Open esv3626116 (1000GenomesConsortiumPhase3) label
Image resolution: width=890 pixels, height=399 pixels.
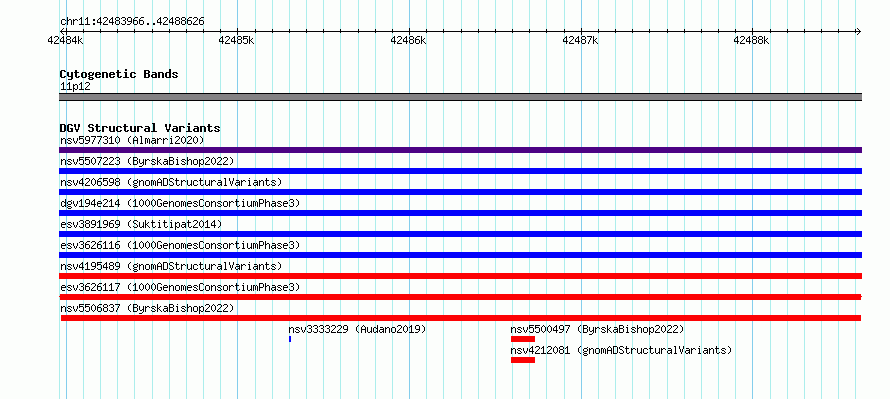[180, 245]
